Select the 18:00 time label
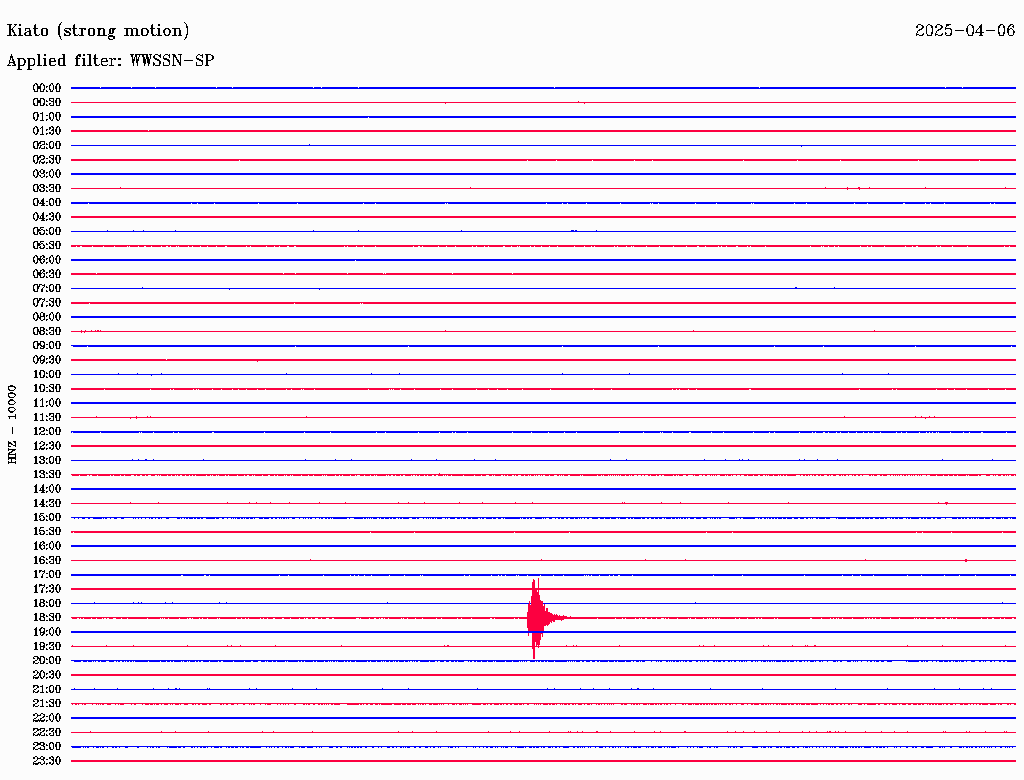This screenshot has width=1024, height=780. [47, 603]
